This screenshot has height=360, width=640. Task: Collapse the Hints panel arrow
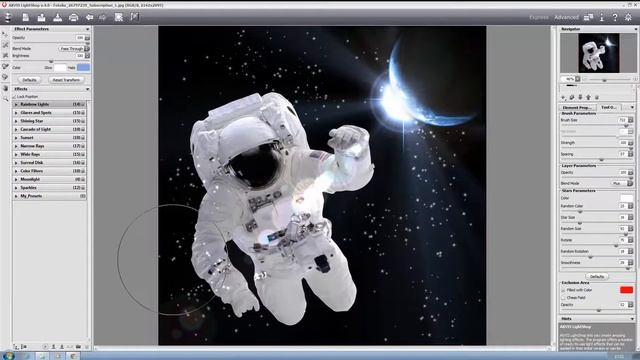pos(632,319)
